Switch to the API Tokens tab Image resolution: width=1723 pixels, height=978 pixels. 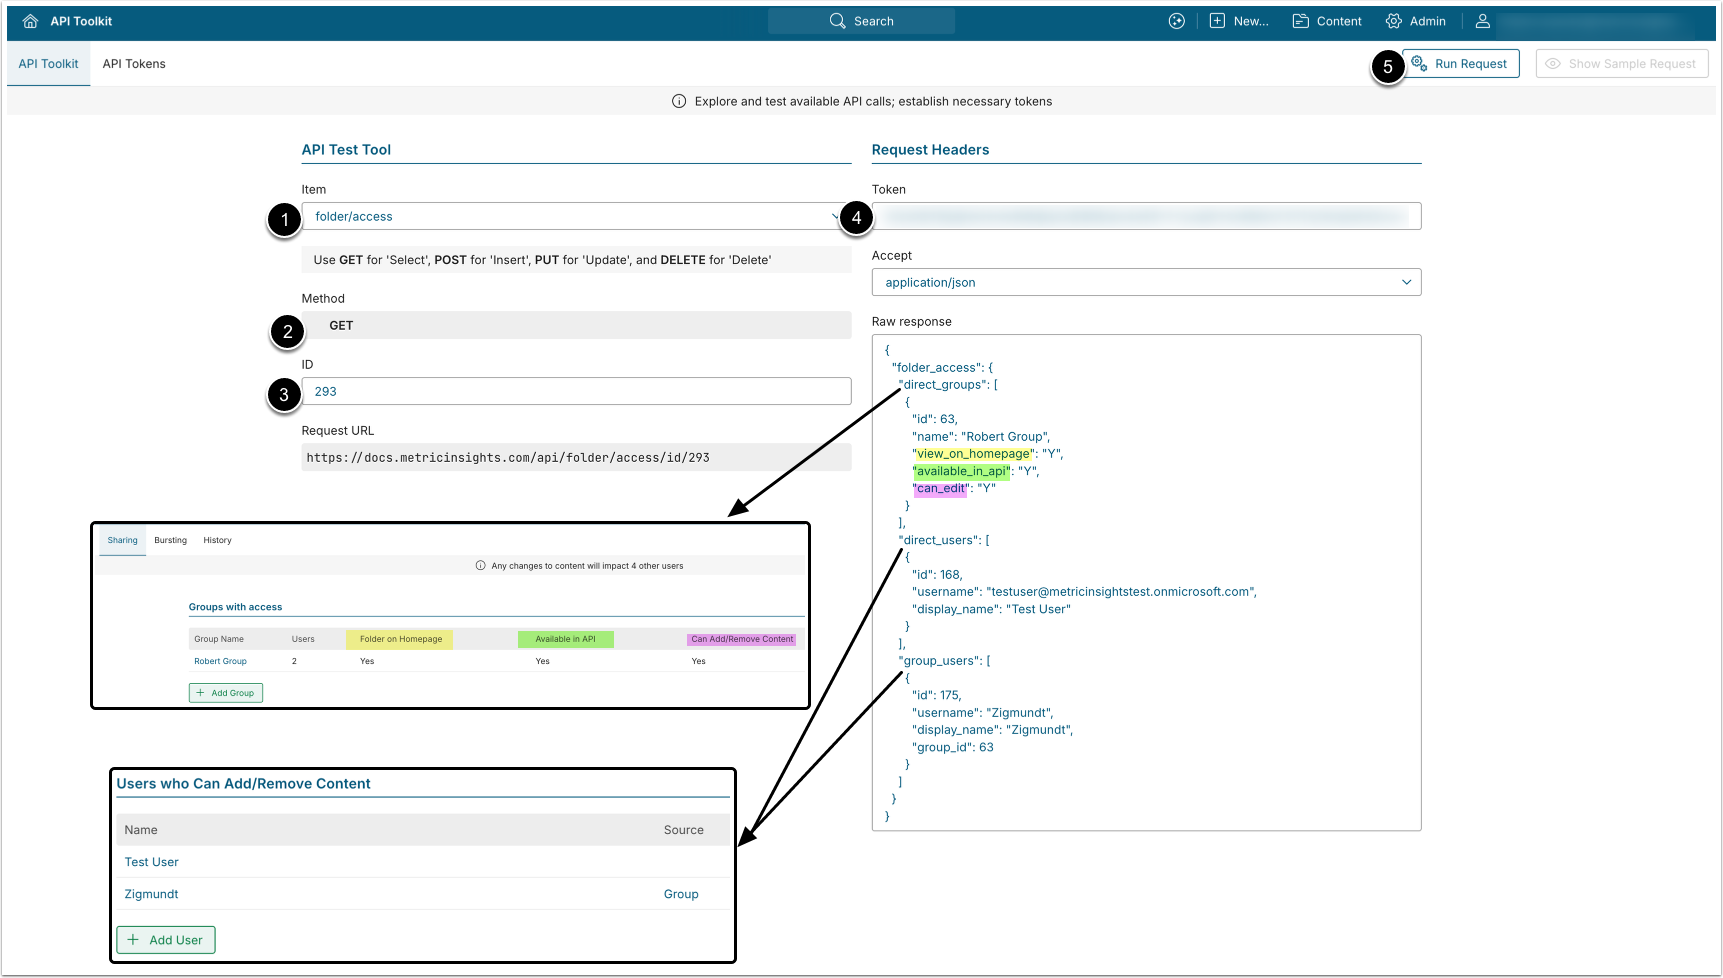tap(134, 64)
